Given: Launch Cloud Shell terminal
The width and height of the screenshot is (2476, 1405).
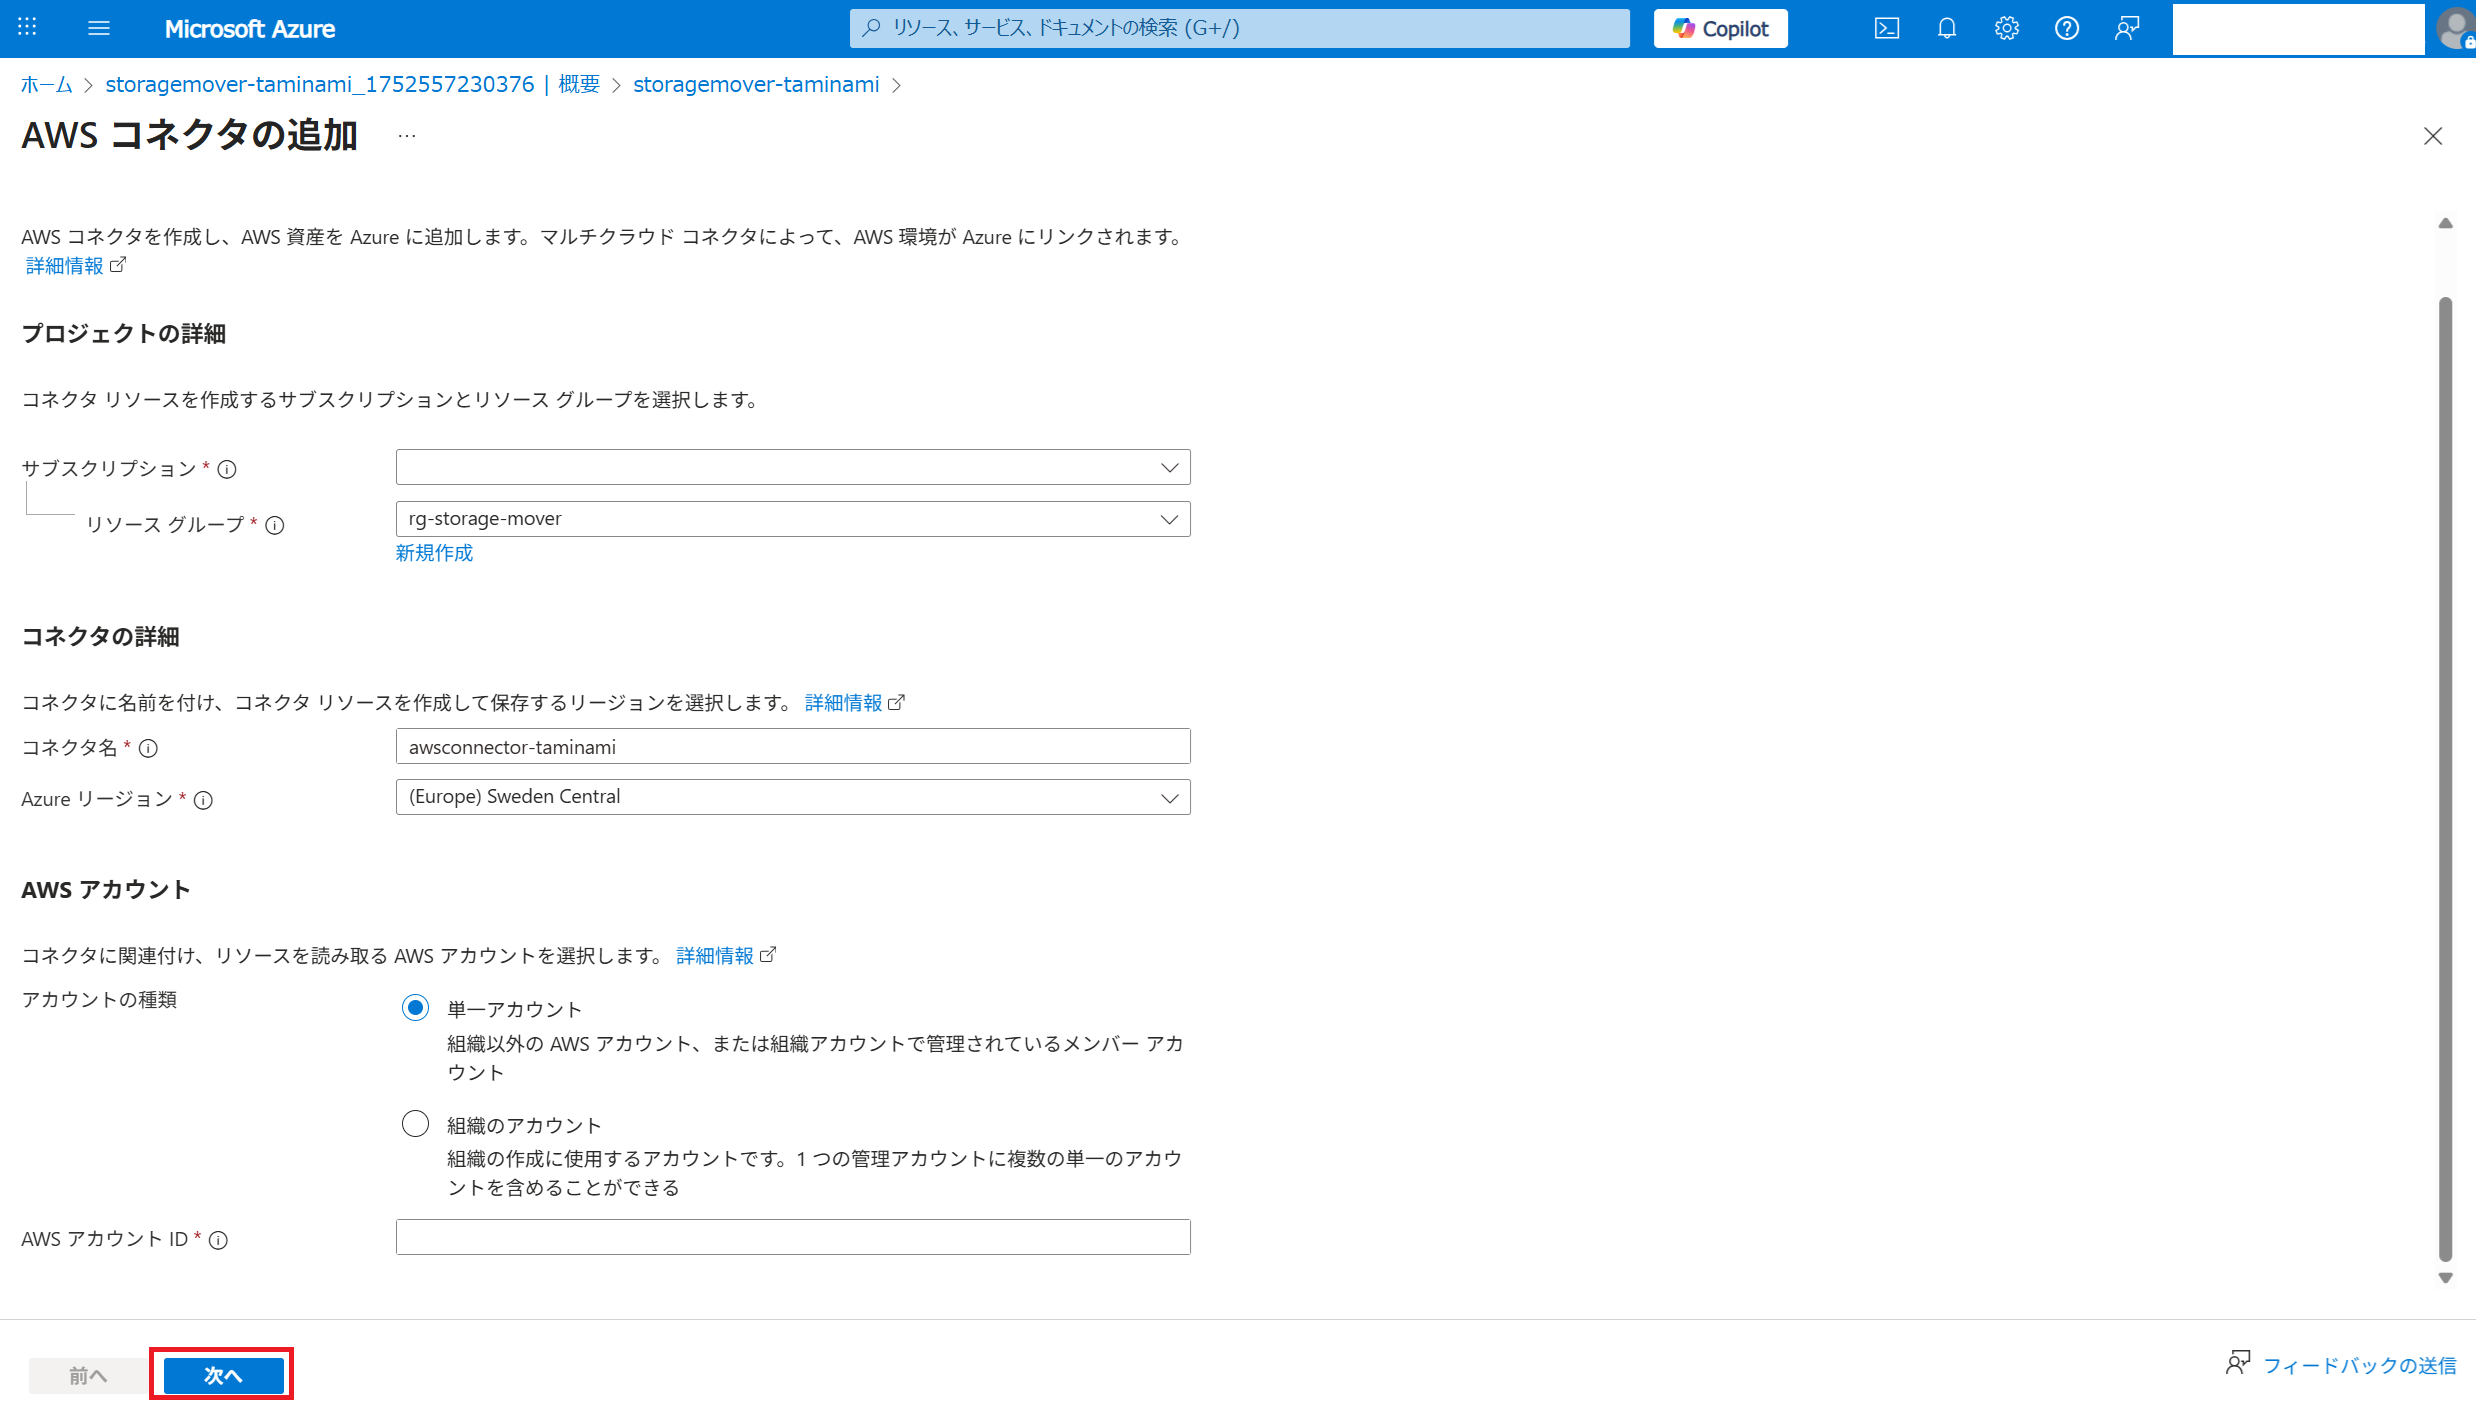Looking at the screenshot, I should point(1886,28).
